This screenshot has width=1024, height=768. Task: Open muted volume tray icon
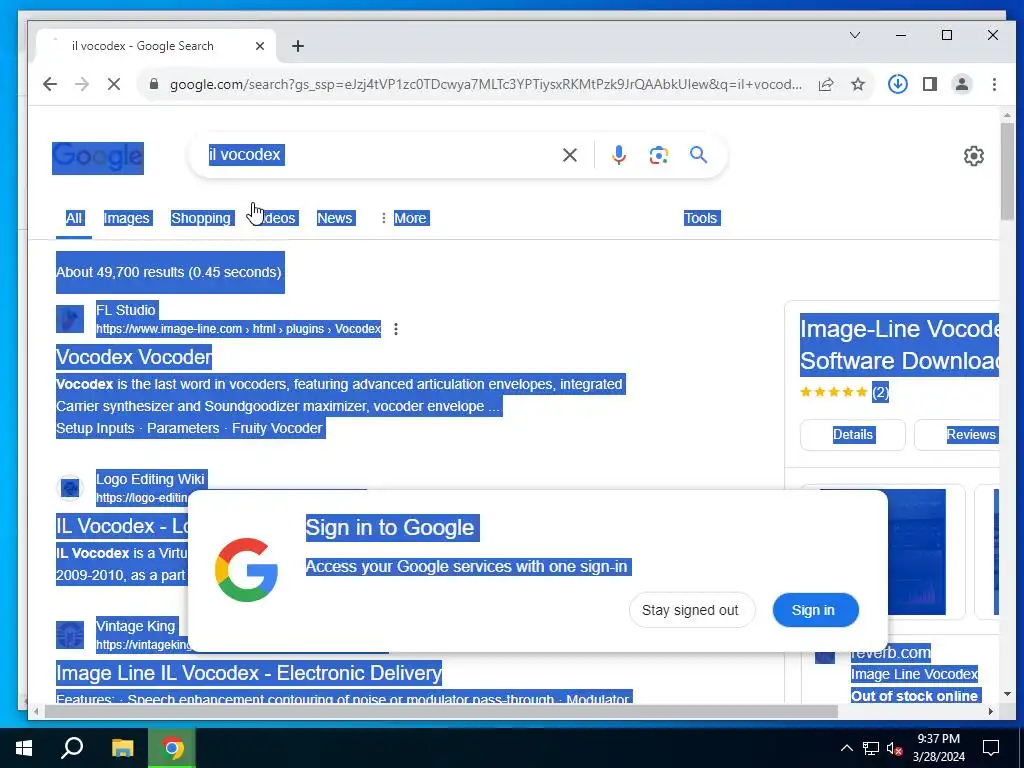click(895, 748)
